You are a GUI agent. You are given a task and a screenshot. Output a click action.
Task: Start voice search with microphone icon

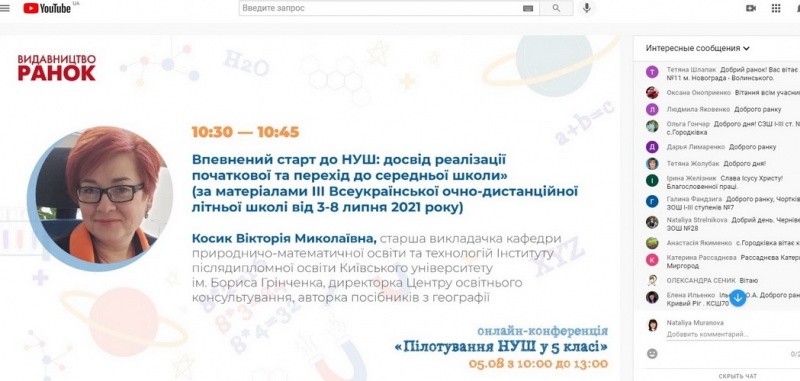pyautogui.click(x=587, y=8)
